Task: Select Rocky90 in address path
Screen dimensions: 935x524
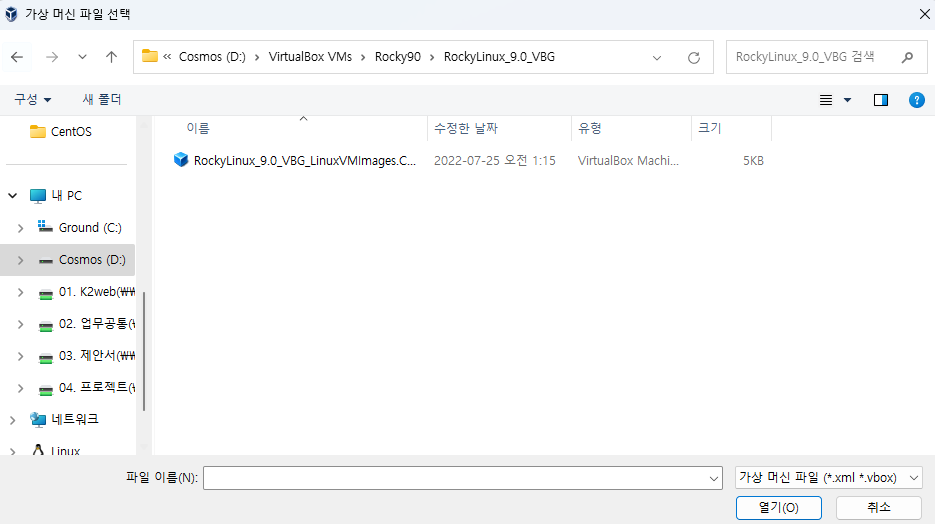Action: [x=398, y=57]
